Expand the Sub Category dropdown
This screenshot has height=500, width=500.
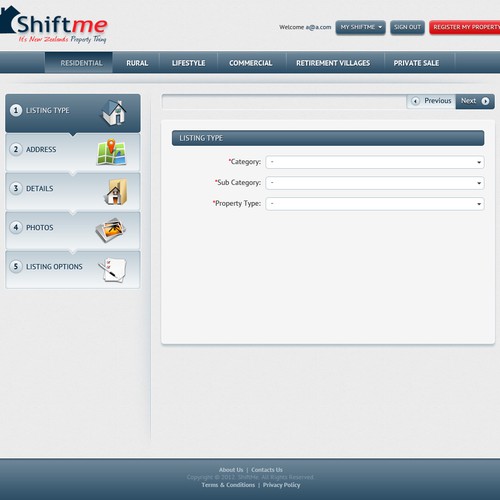[375, 183]
